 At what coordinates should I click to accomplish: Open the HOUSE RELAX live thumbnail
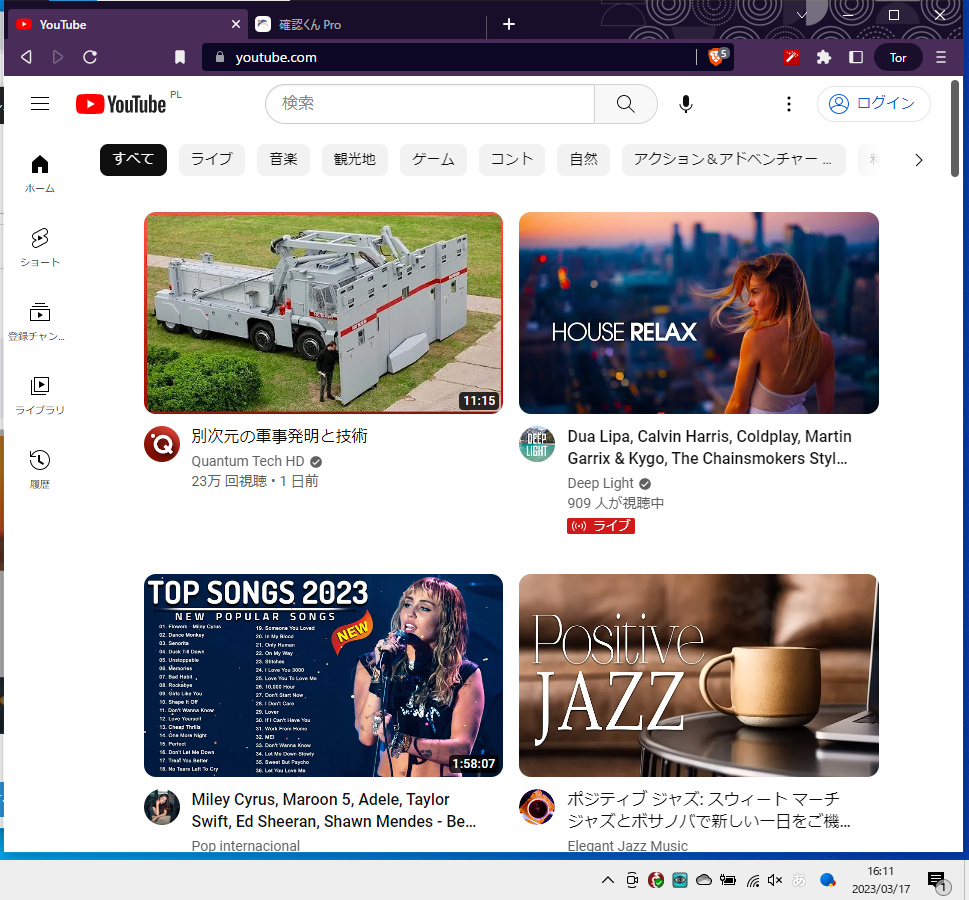698,313
